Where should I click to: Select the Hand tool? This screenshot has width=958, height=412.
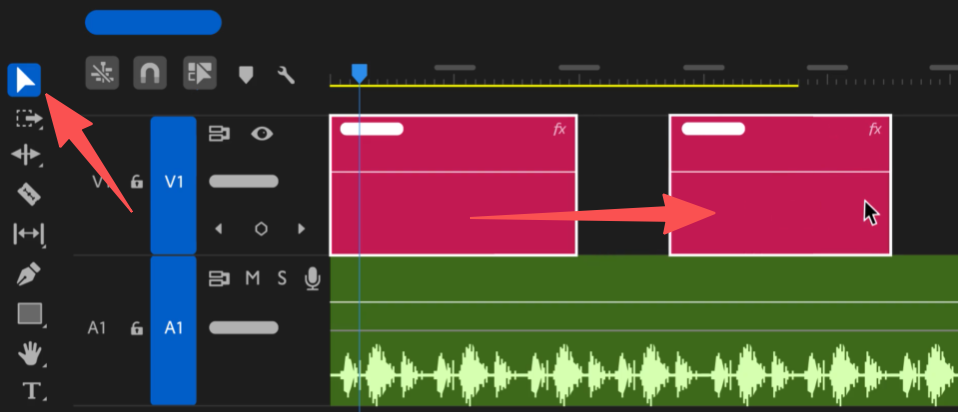pos(31,353)
